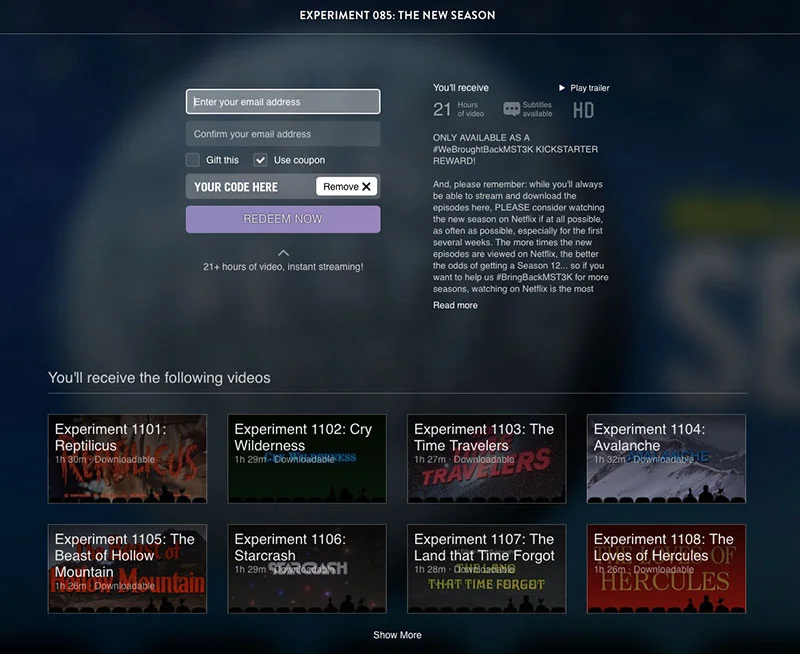
Task: Open Experiment 1104: Avalanche video
Action: tap(666, 459)
